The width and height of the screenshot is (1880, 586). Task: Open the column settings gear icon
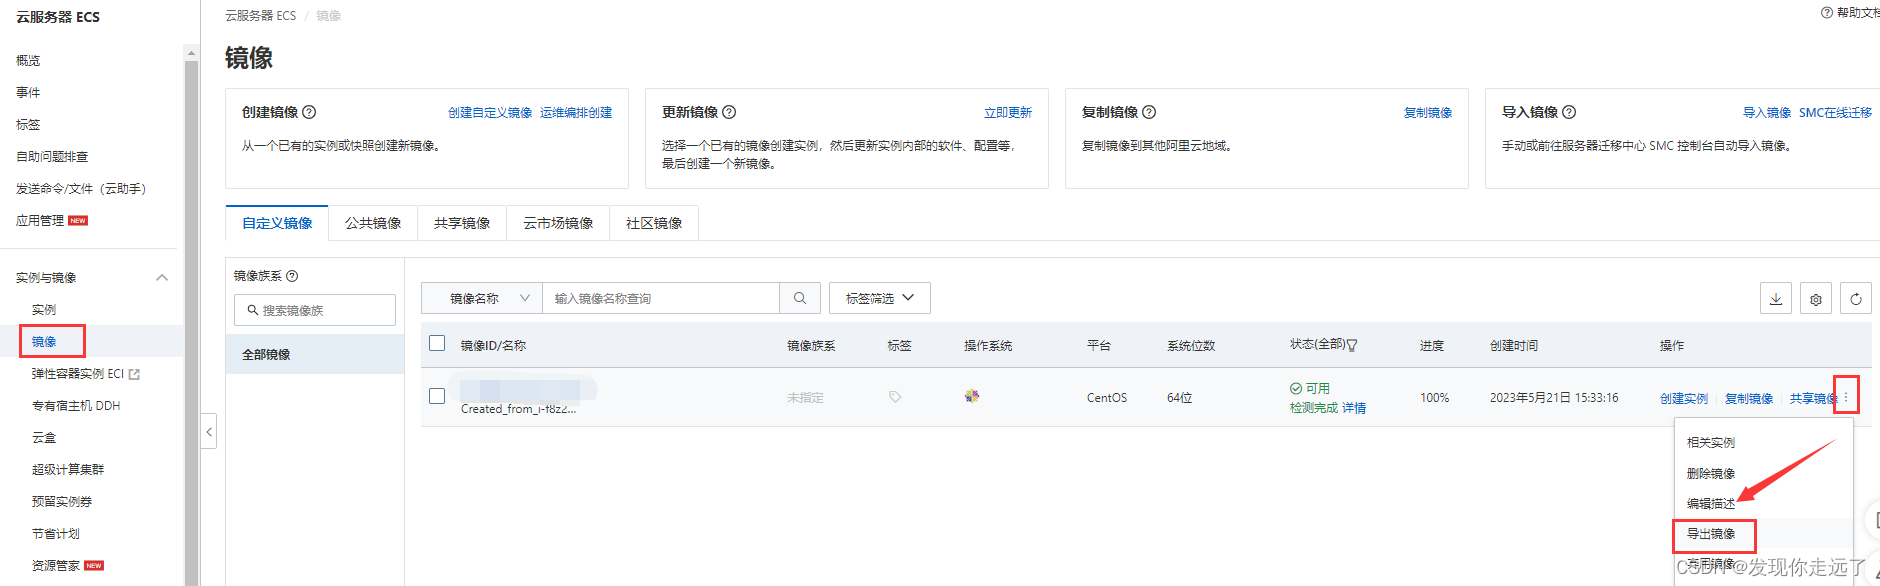pos(1816,299)
